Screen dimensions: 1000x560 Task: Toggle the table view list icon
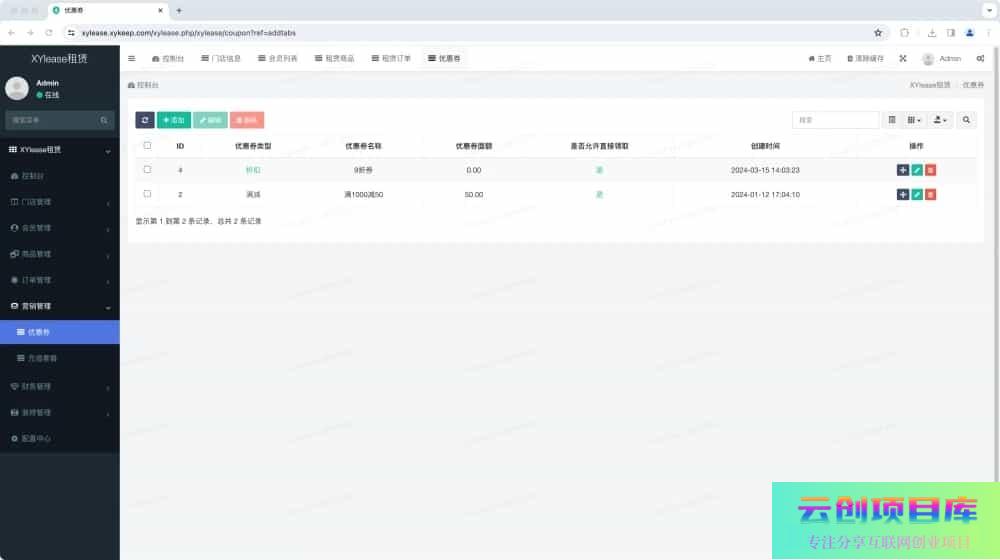892,120
